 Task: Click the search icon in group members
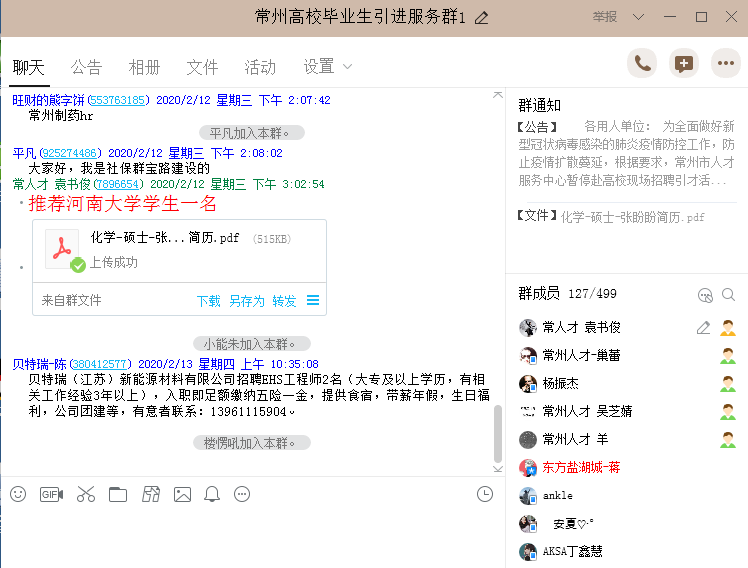[729, 294]
